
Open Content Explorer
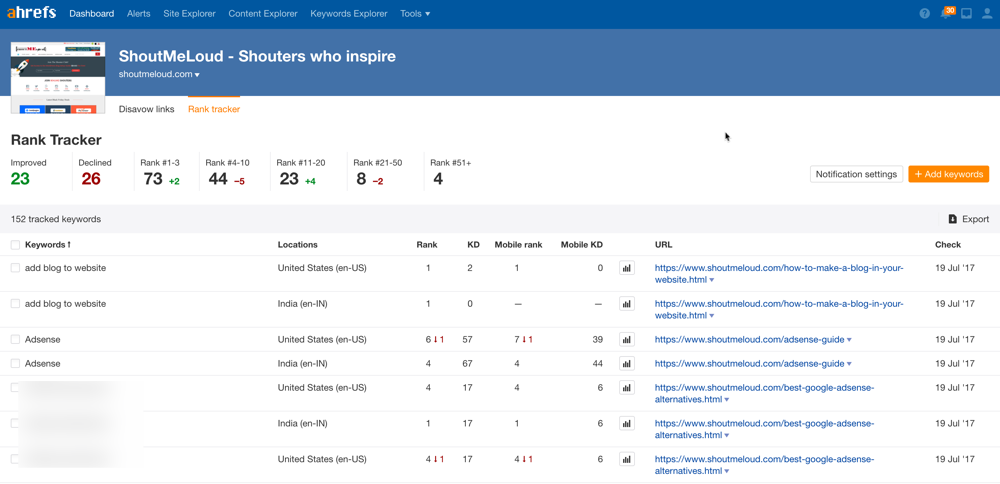point(263,13)
